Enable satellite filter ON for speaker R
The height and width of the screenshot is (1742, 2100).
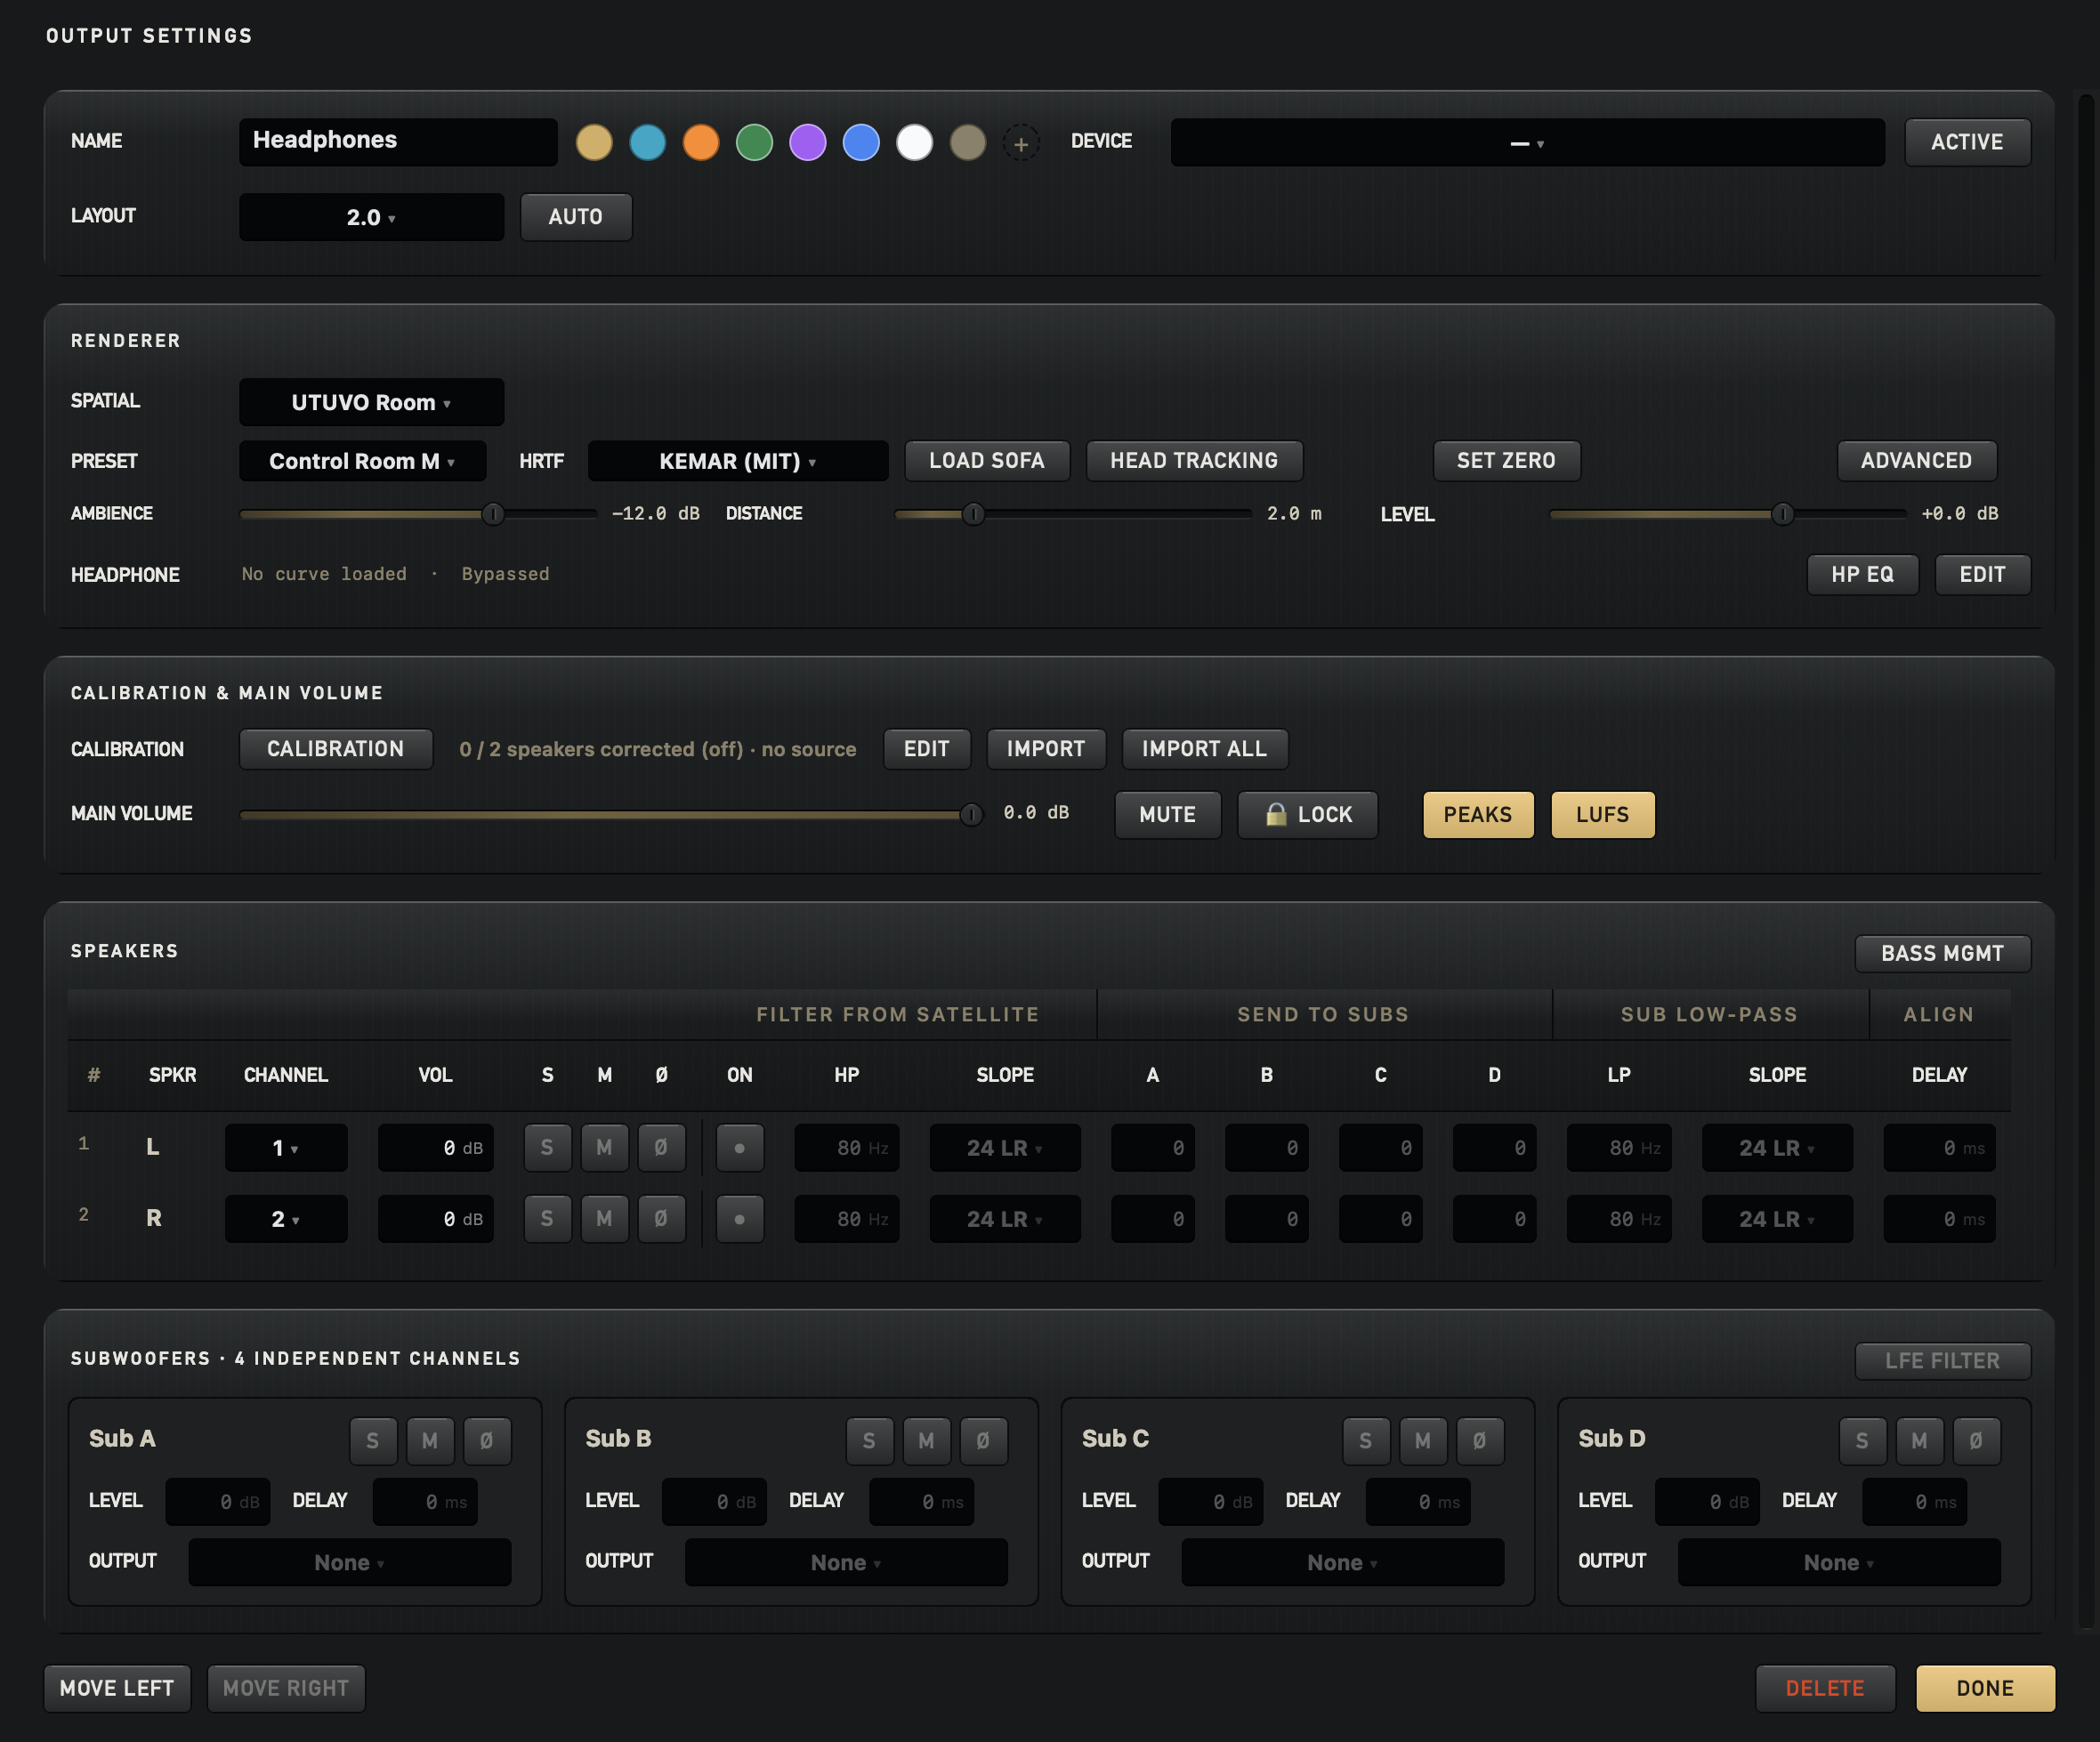click(740, 1218)
